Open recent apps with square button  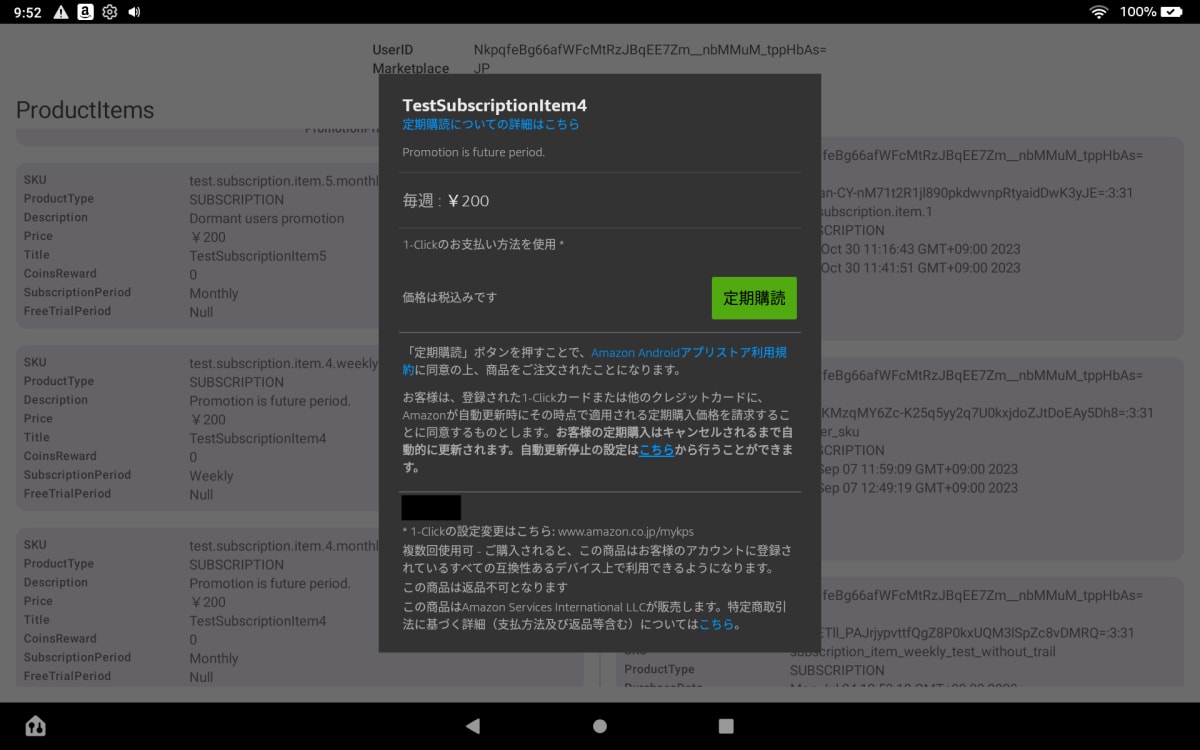726,726
